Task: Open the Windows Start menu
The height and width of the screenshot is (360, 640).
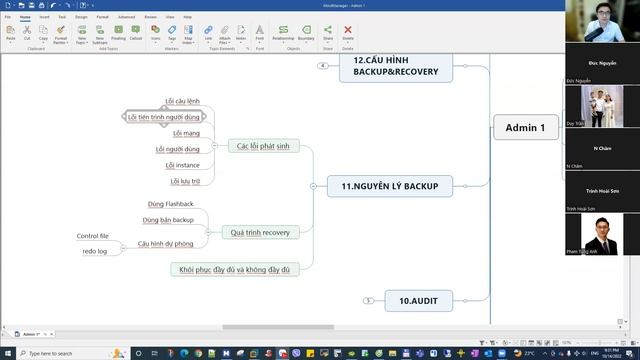Action: click(8, 353)
